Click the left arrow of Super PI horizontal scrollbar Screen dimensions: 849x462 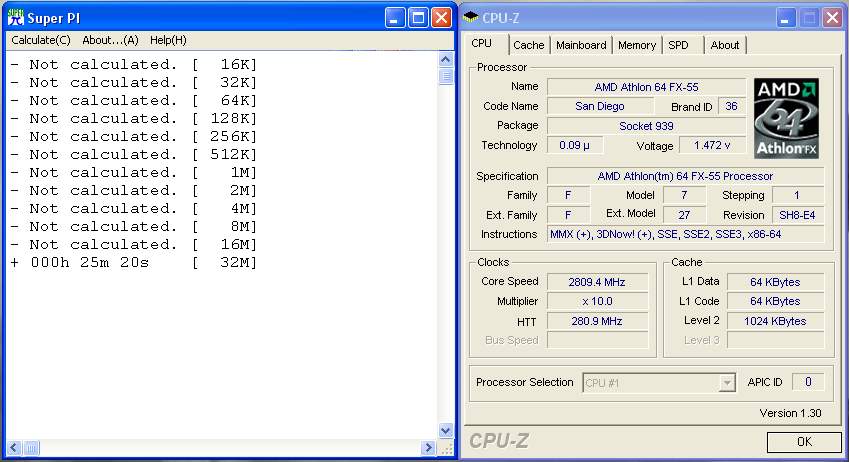pyautogui.click(x=14, y=448)
